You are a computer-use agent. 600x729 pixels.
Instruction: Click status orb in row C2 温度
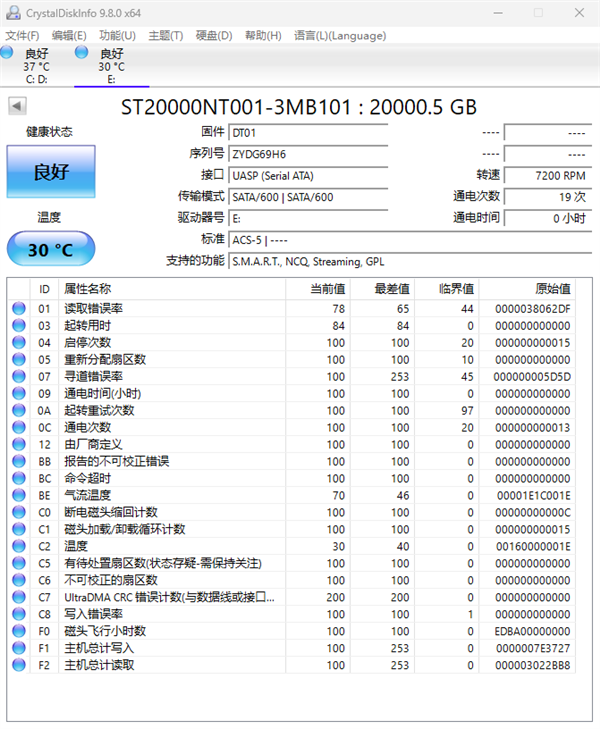19,546
